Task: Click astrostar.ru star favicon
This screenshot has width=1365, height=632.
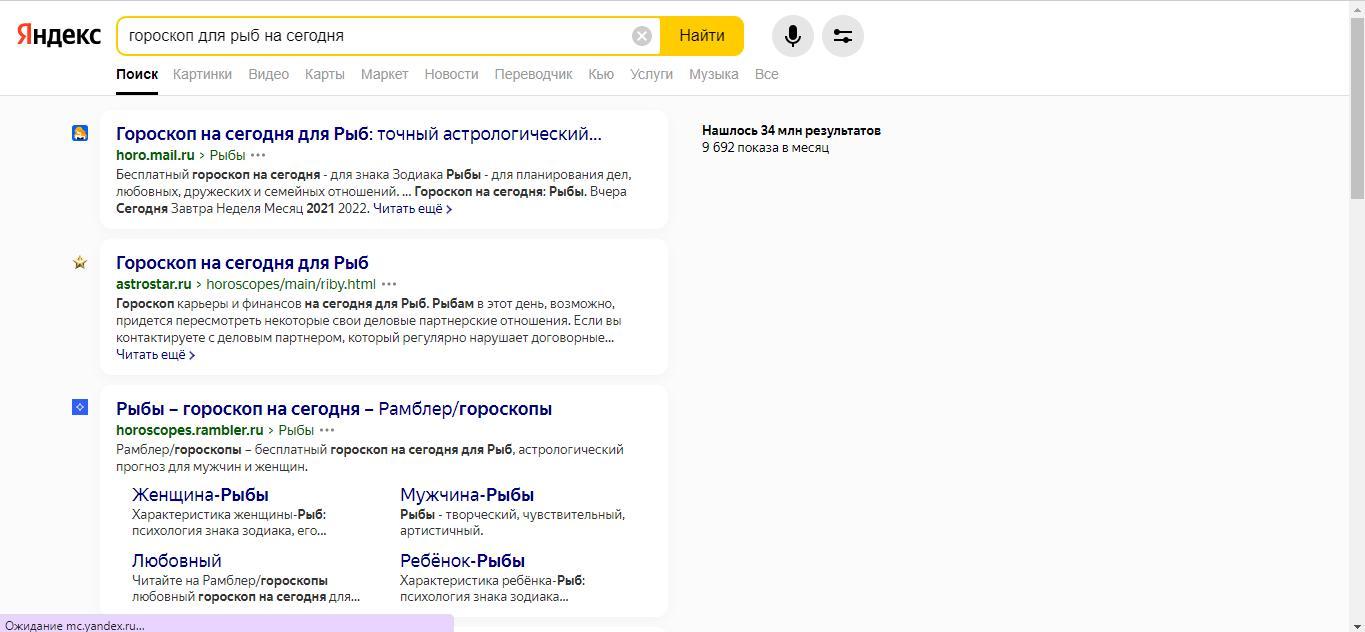Action: click(80, 263)
